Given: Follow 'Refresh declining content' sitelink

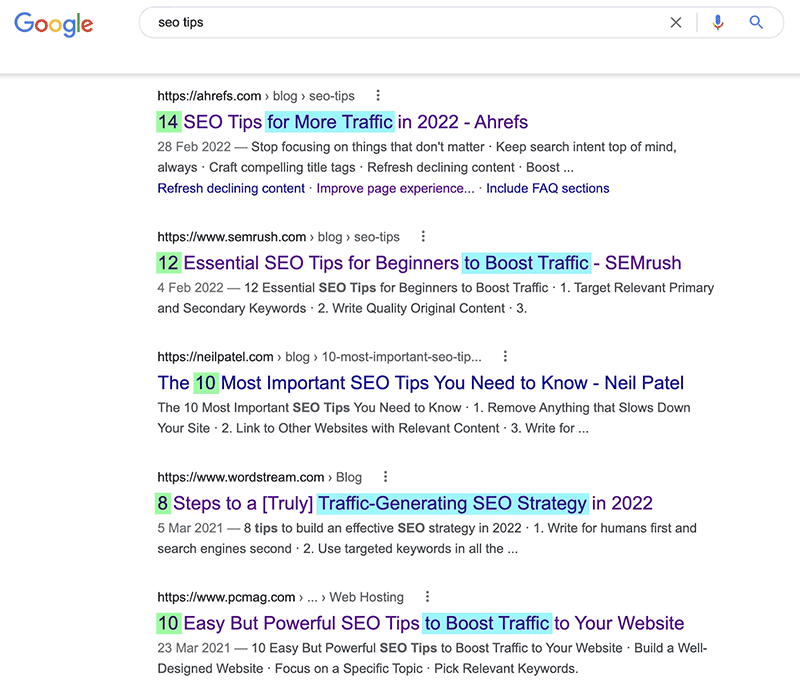Looking at the screenshot, I should (x=231, y=188).
